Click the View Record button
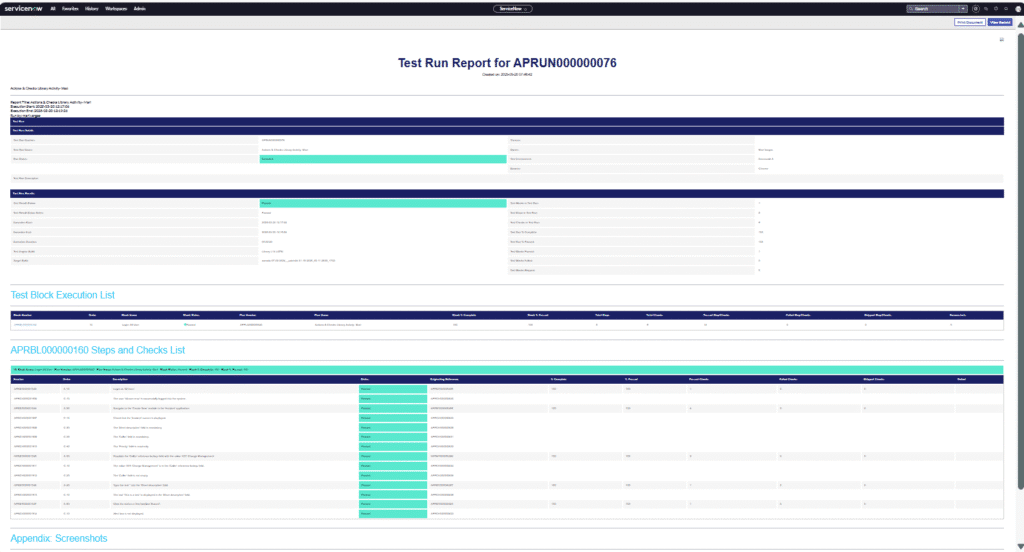 (999, 21)
